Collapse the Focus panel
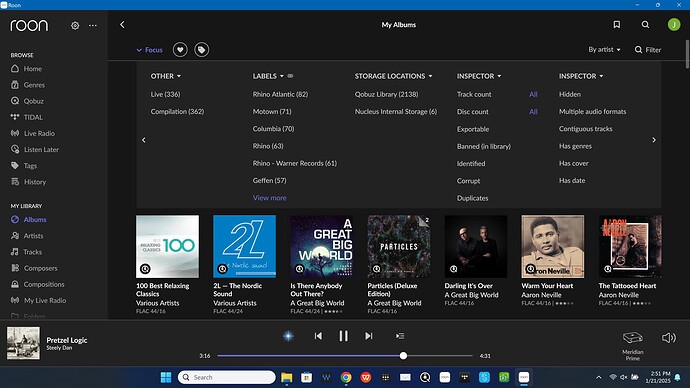Screen dimensions: 690x388 [x=150, y=50]
